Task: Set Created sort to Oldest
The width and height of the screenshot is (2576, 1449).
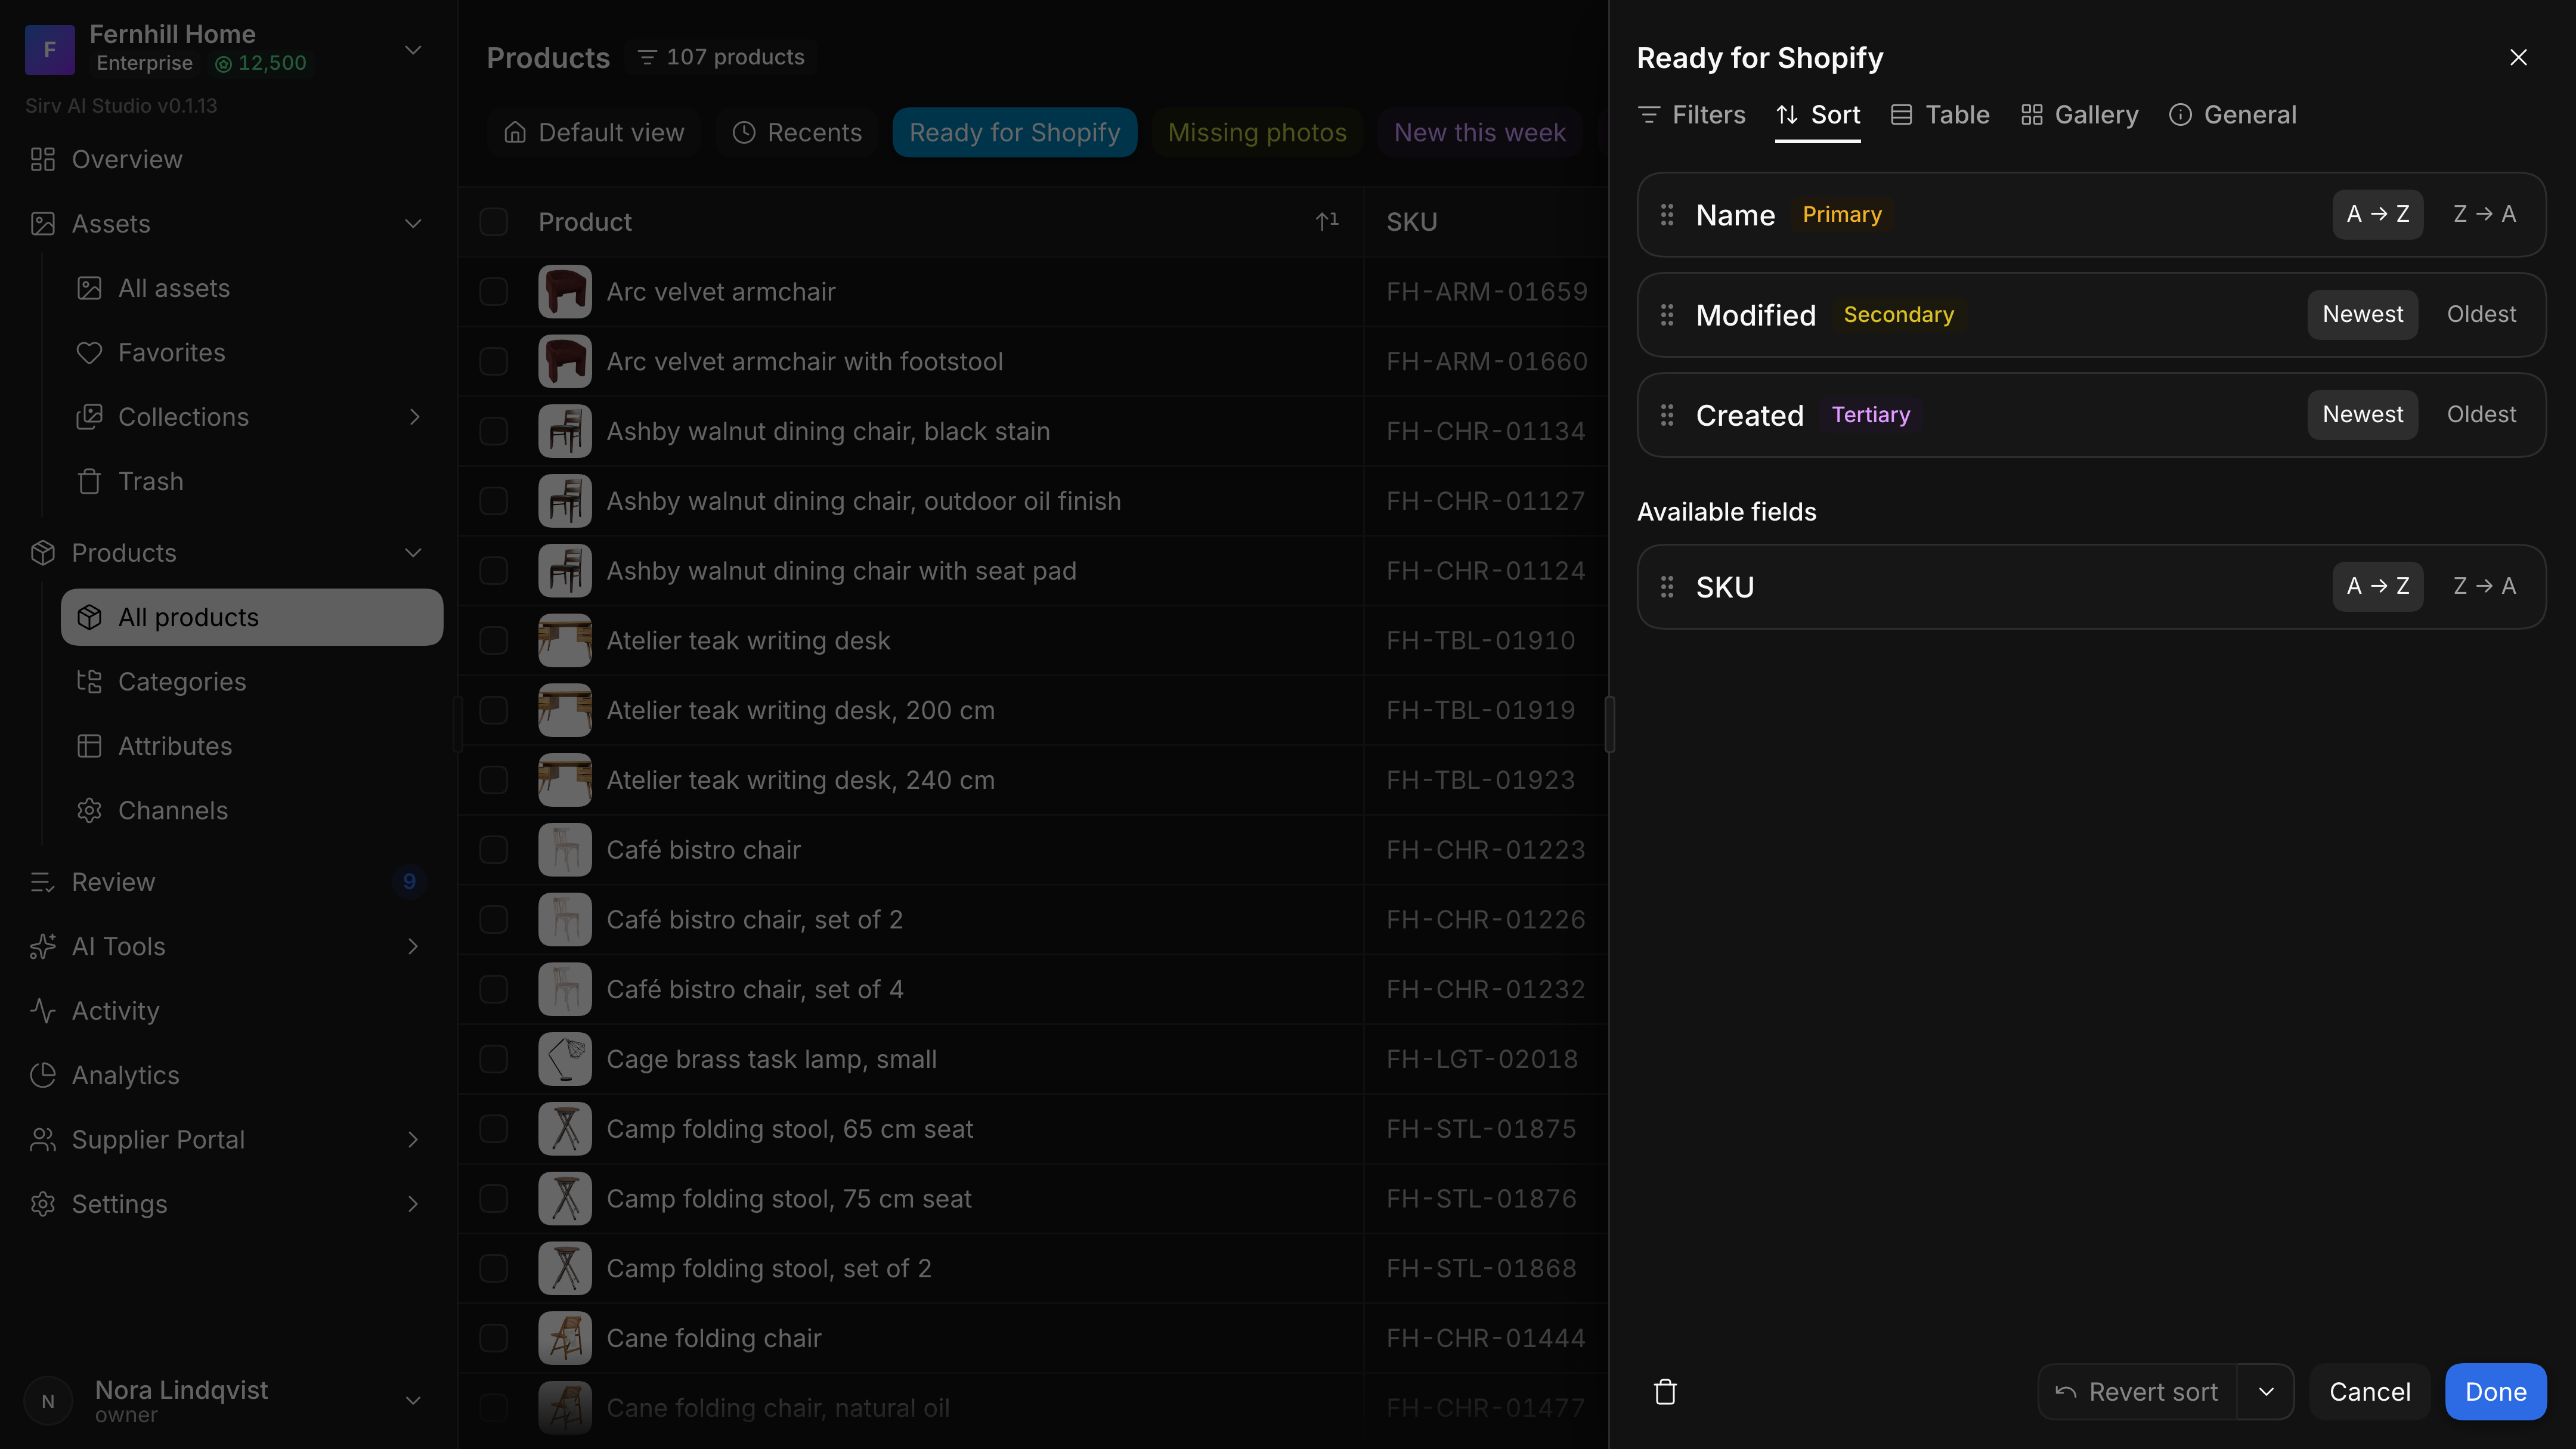Action: pos(2481,414)
